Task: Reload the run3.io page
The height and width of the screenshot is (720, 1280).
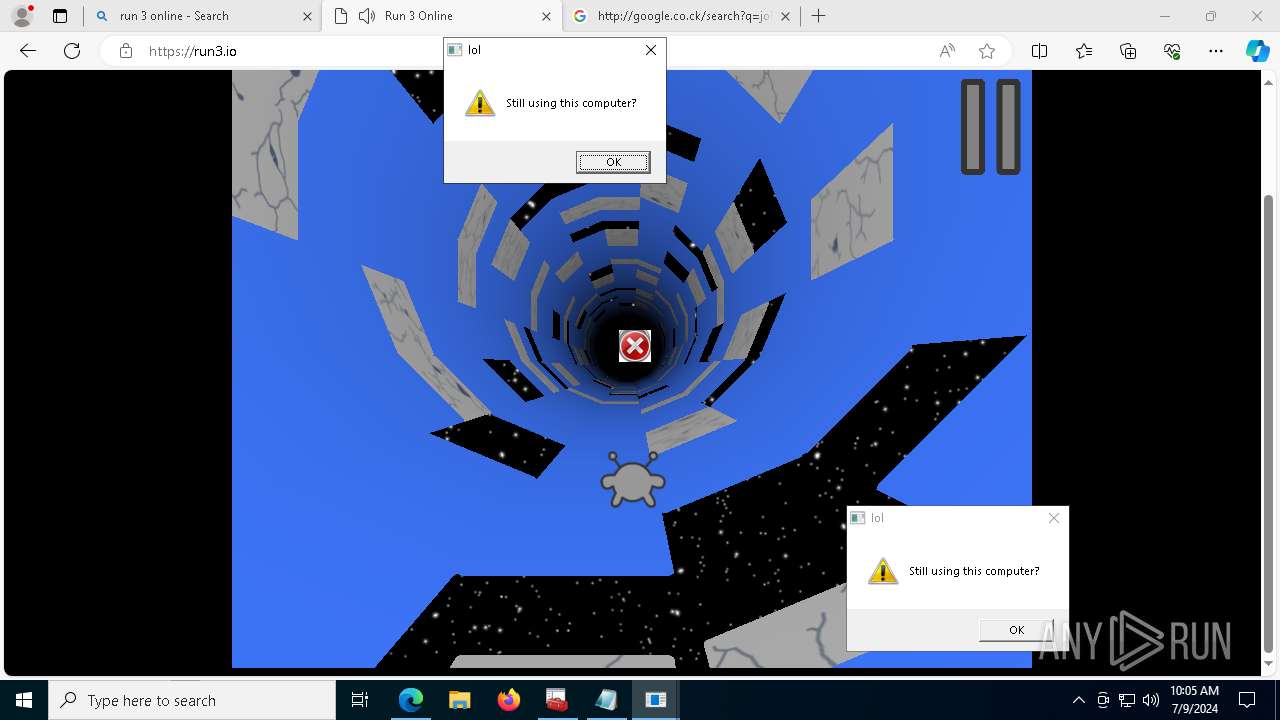Action: click(x=72, y=51)
